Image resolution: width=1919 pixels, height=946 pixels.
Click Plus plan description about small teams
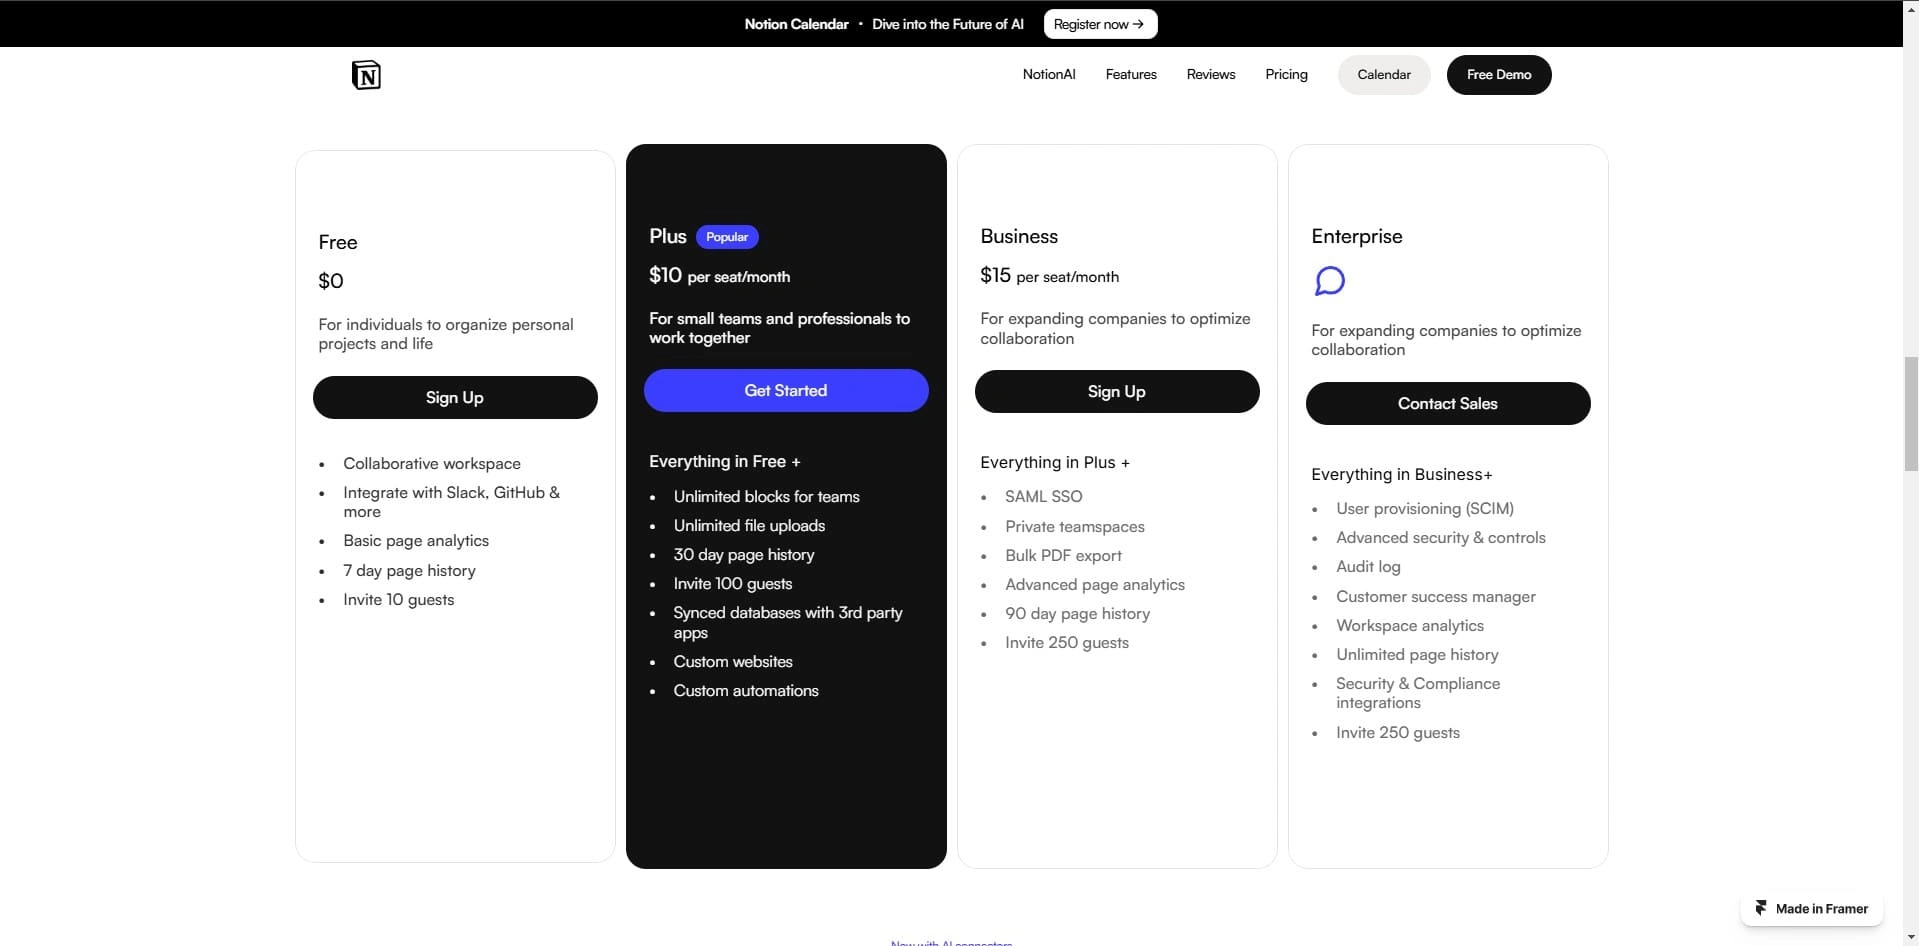tap(780, 328)
